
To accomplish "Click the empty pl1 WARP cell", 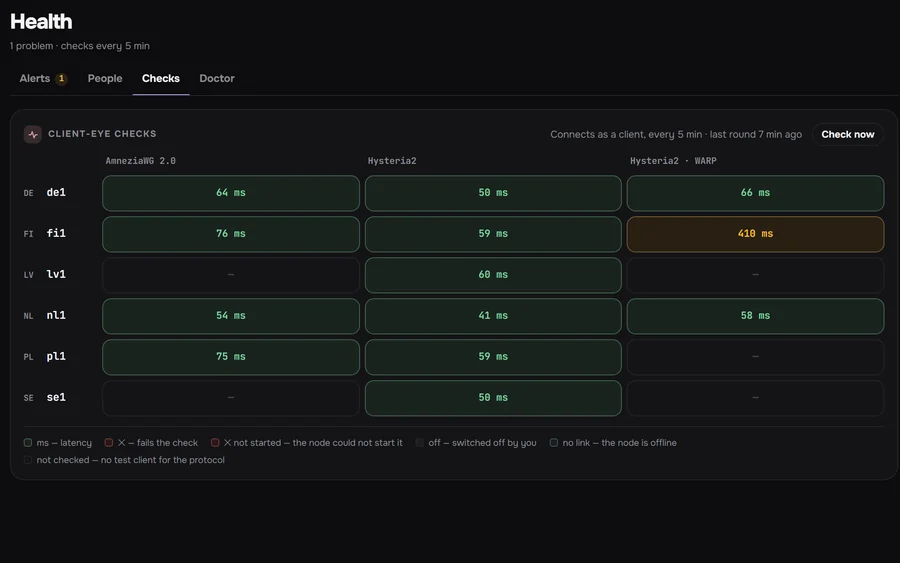I will pyautogui.click(x=755, y=357).
